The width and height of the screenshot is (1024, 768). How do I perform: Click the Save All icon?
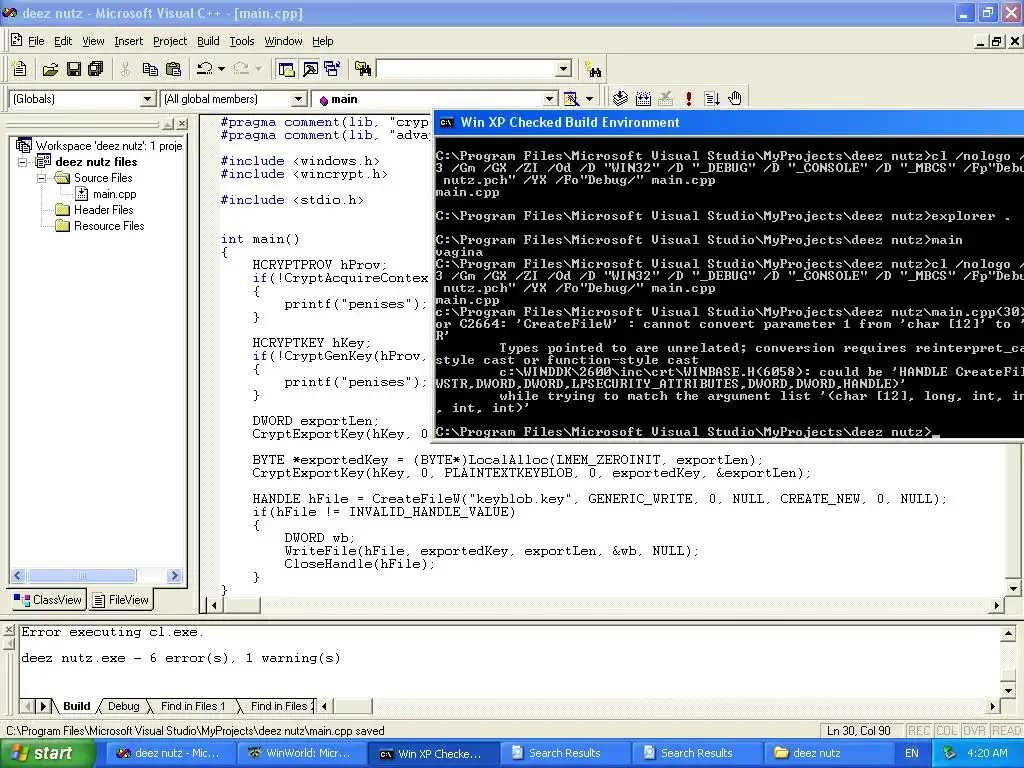96,69
